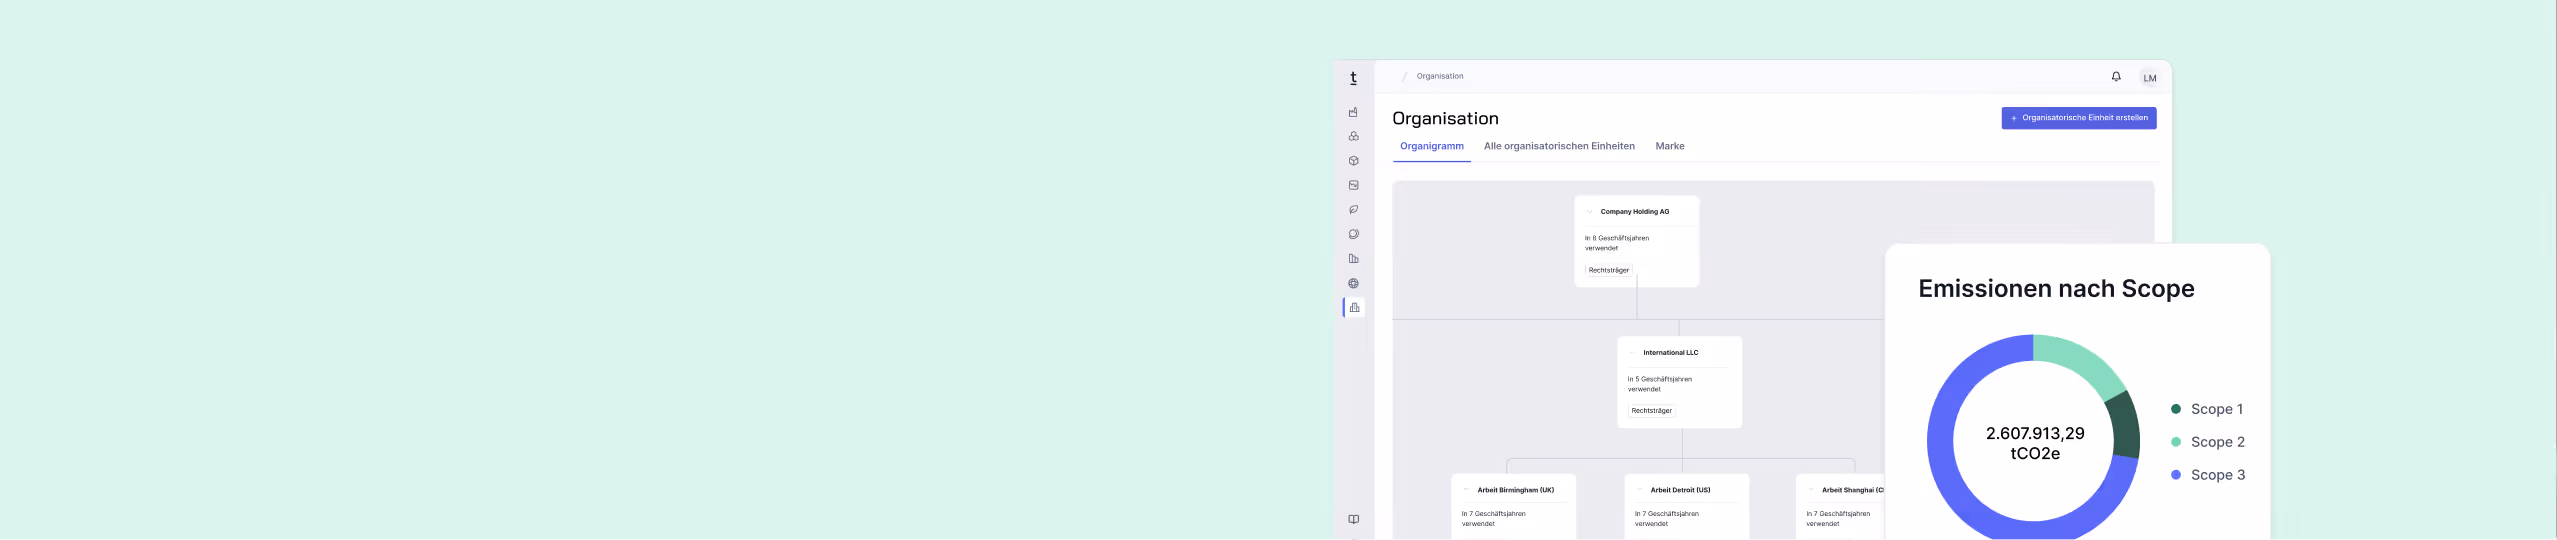
Task: Click the Scope 2 legend entry
Action: pos(2208,442)
